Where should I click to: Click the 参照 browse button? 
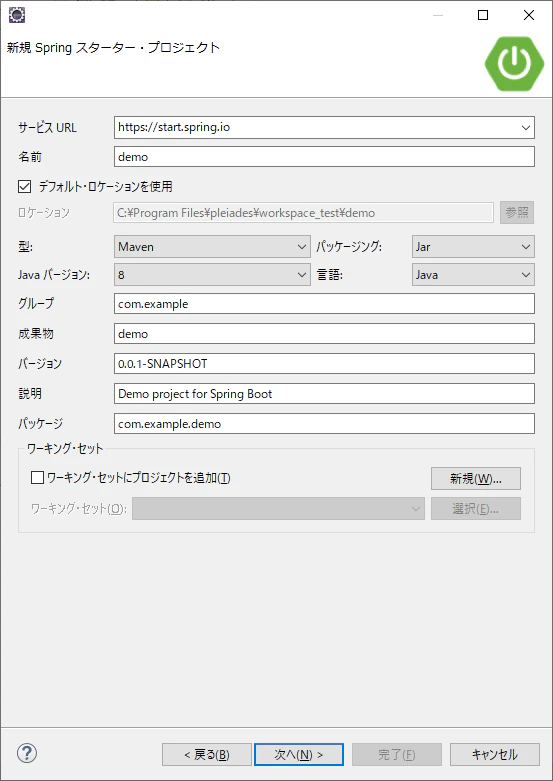[517, 213]
